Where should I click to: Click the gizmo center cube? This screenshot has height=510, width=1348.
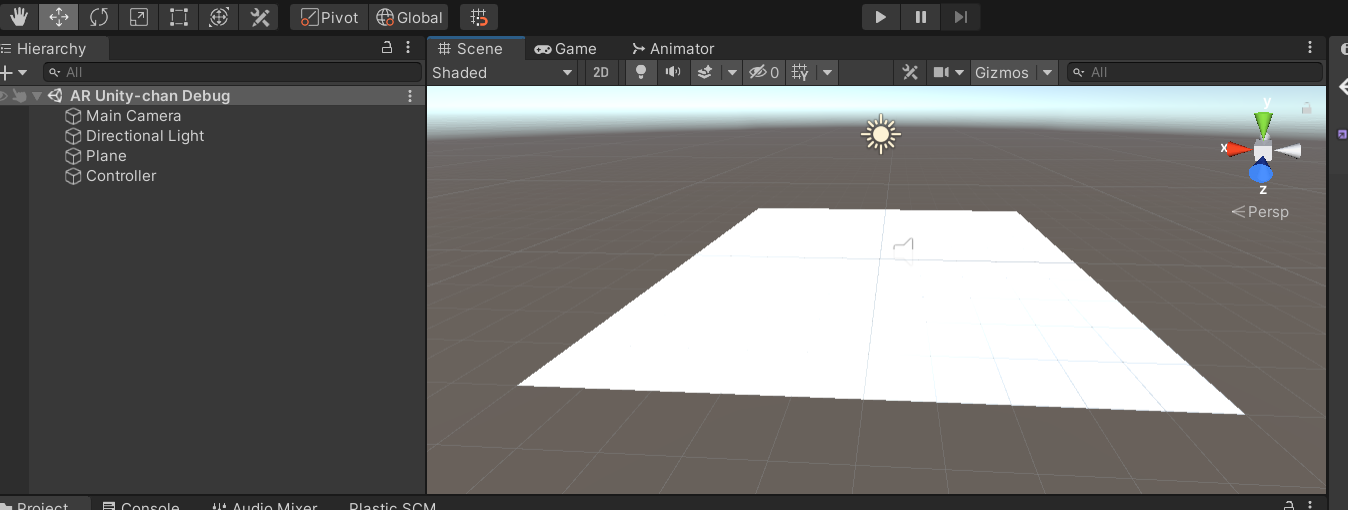click(1263, 150)
